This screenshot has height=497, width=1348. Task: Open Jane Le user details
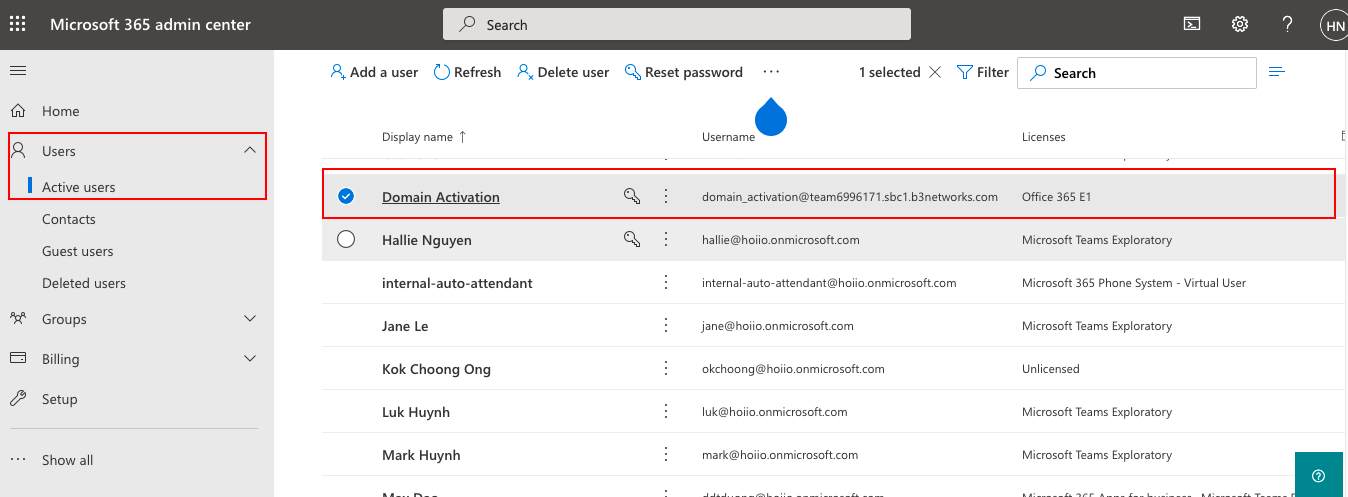coord(405,326)
